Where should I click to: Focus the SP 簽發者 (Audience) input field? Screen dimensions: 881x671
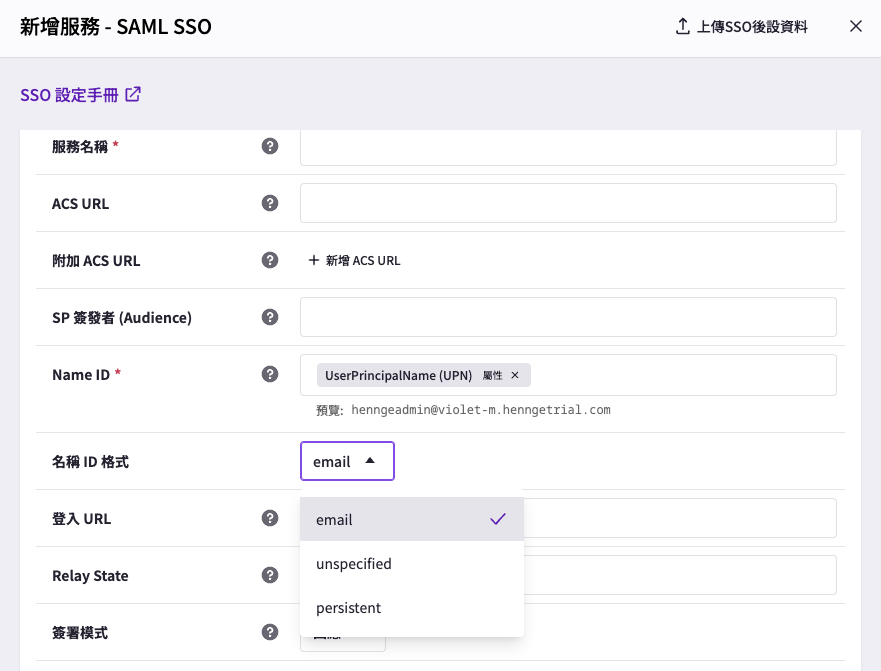[568, 317]
